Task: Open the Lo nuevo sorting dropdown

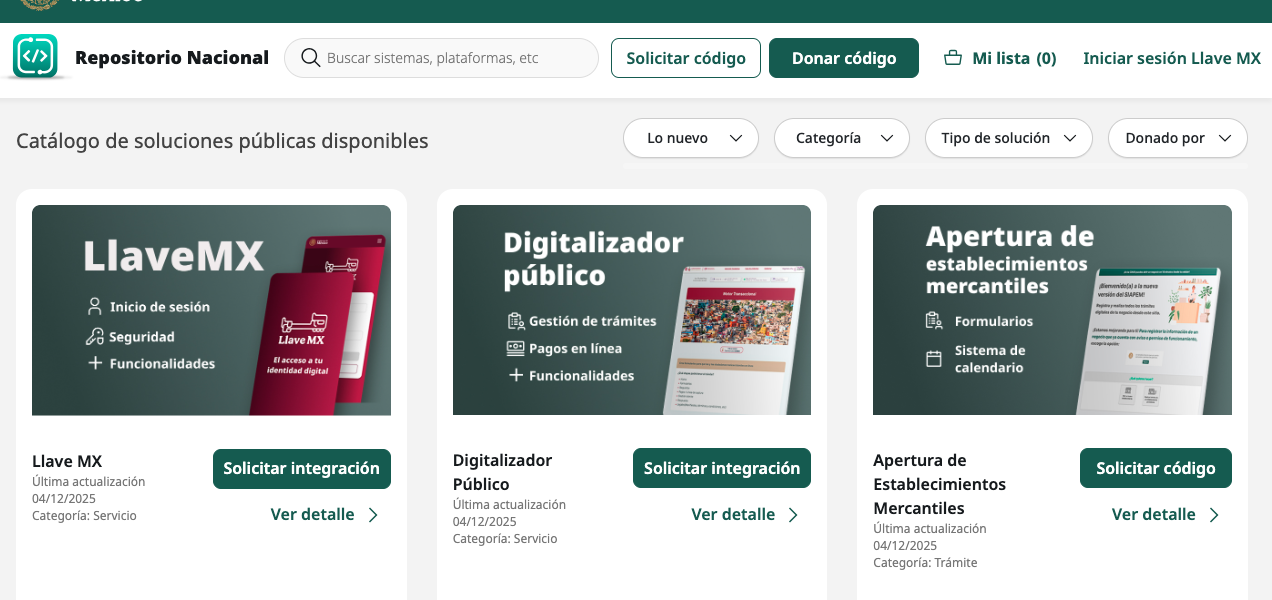Action: [691, 138]
